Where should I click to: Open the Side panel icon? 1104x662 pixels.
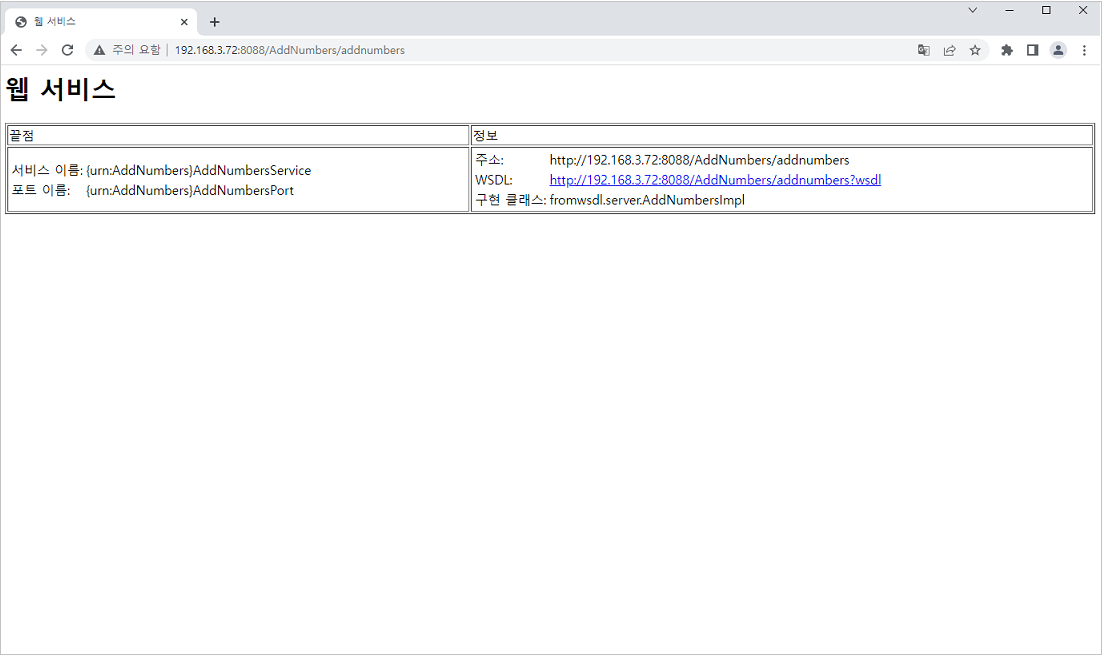[1032, 50]
